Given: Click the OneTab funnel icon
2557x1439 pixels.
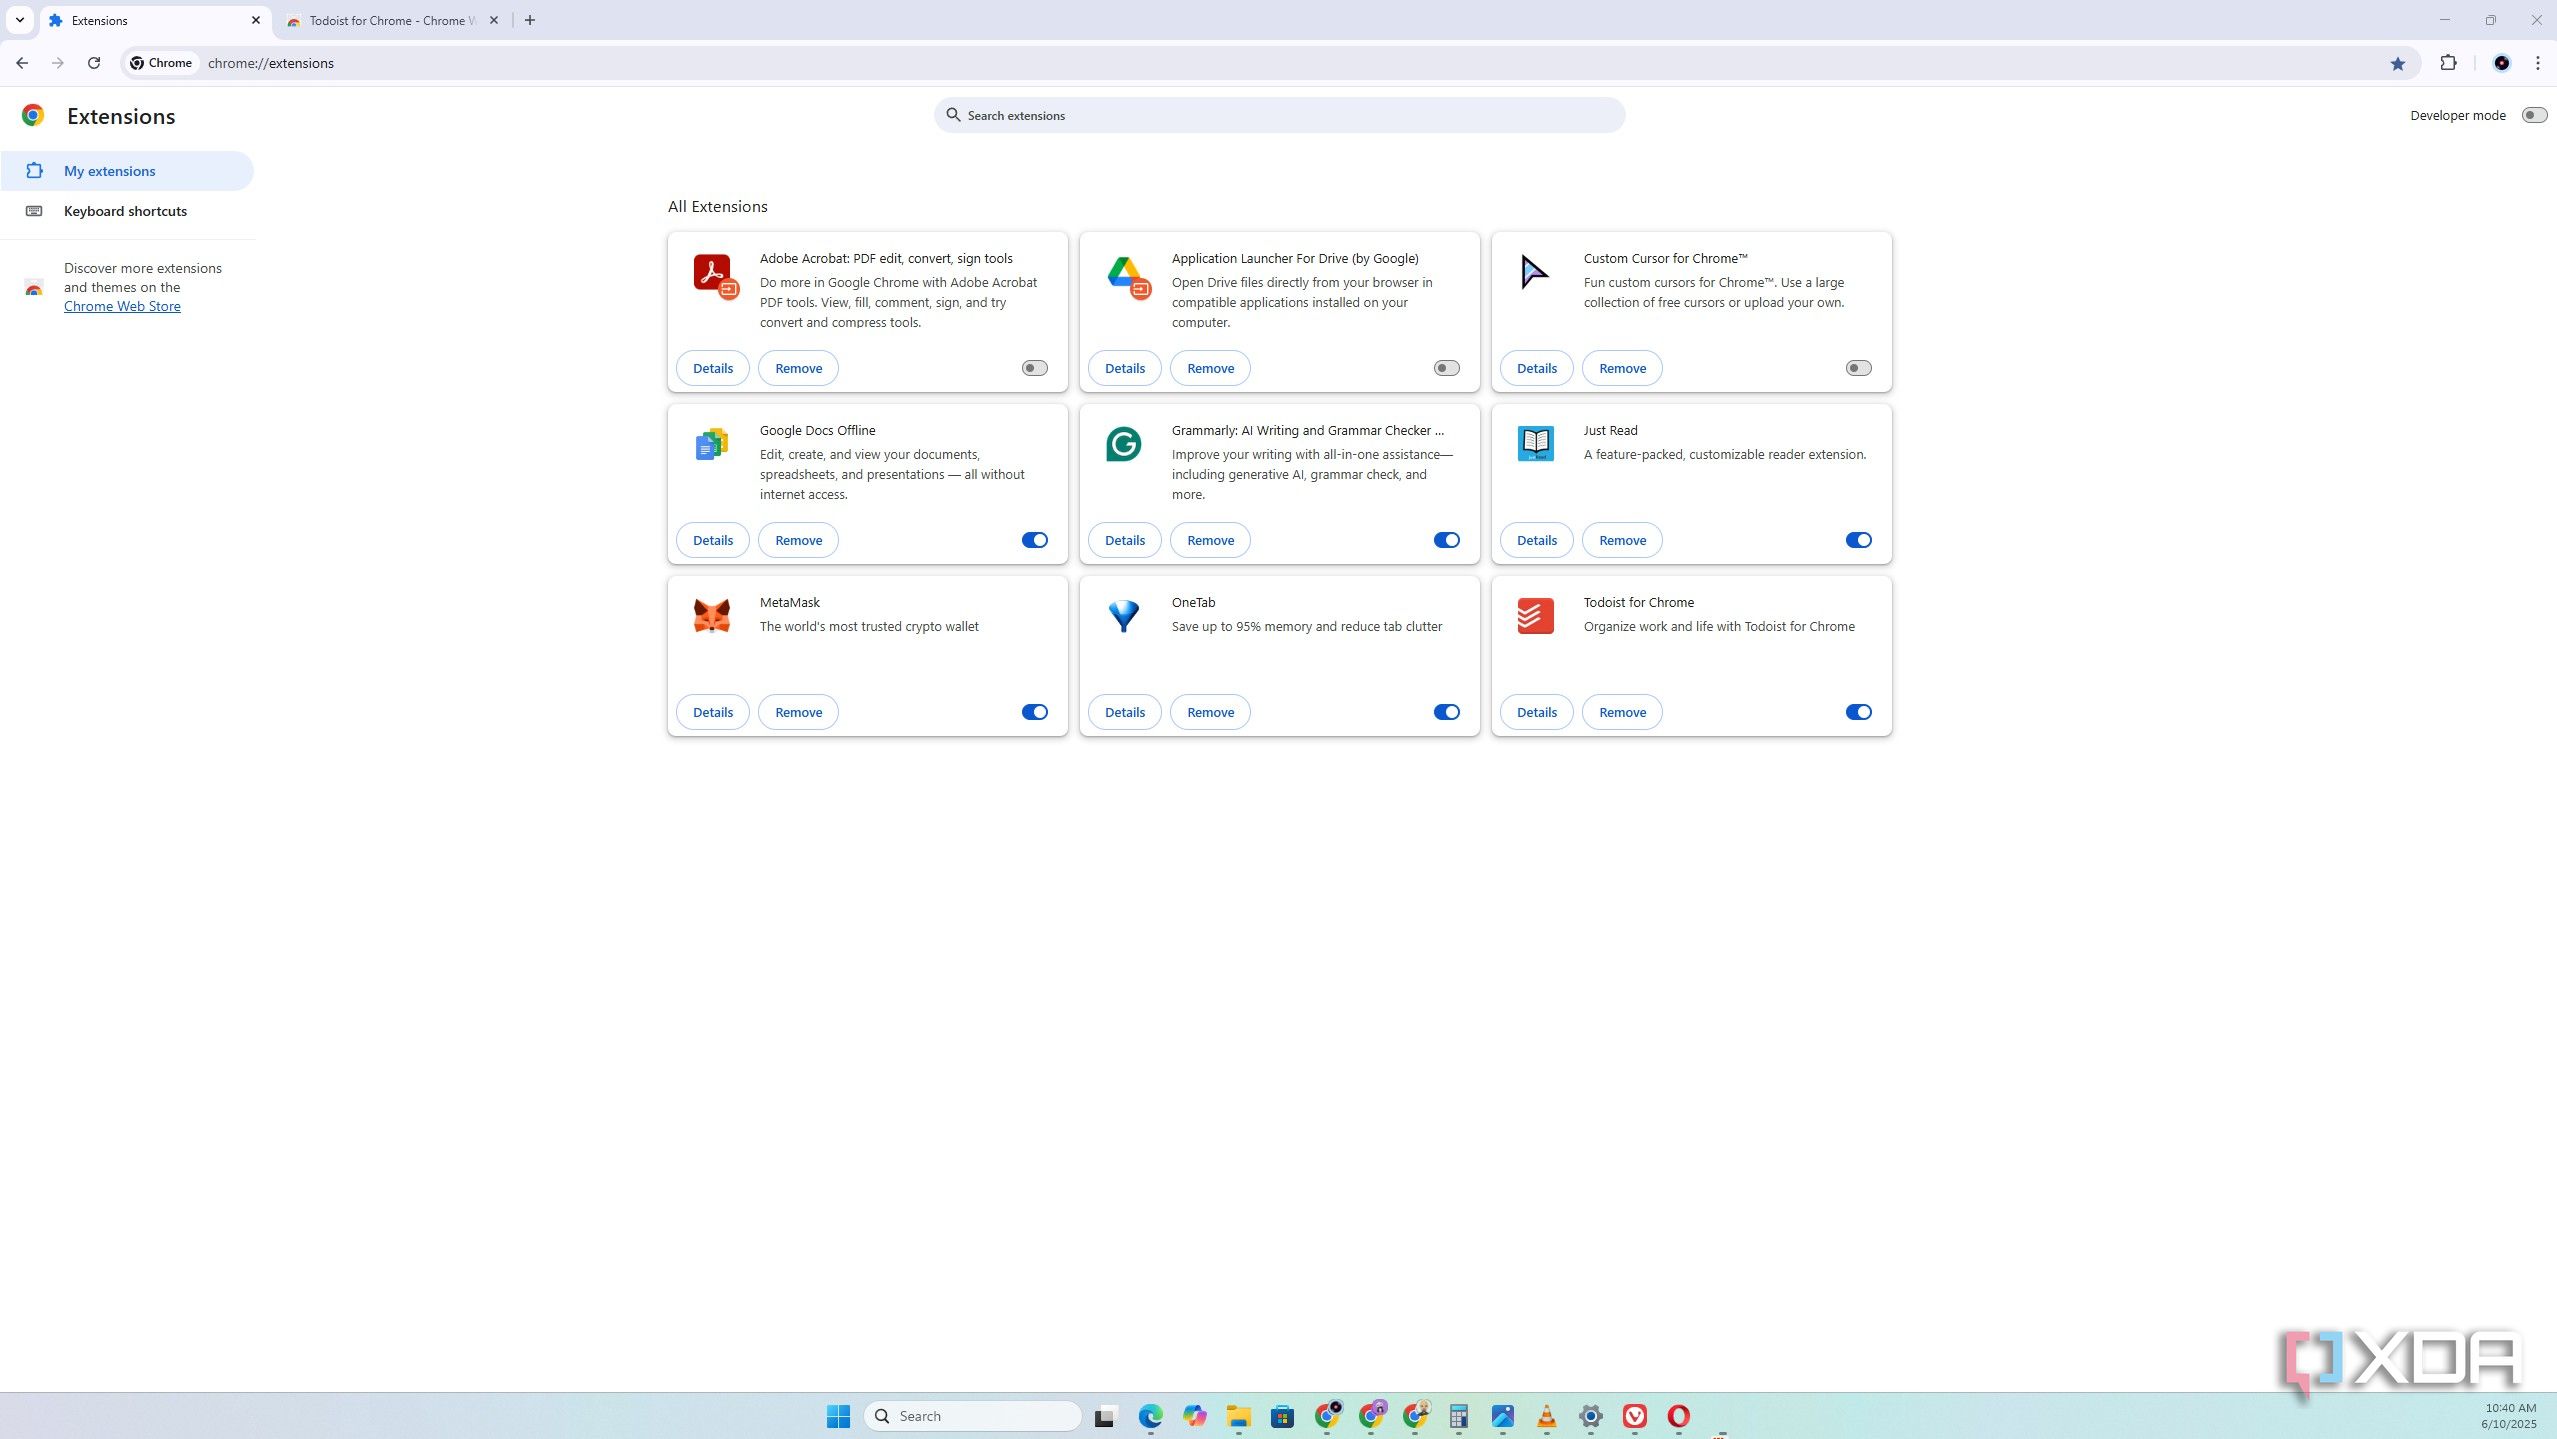Looking at the screenshot, I should point(1123,615).
